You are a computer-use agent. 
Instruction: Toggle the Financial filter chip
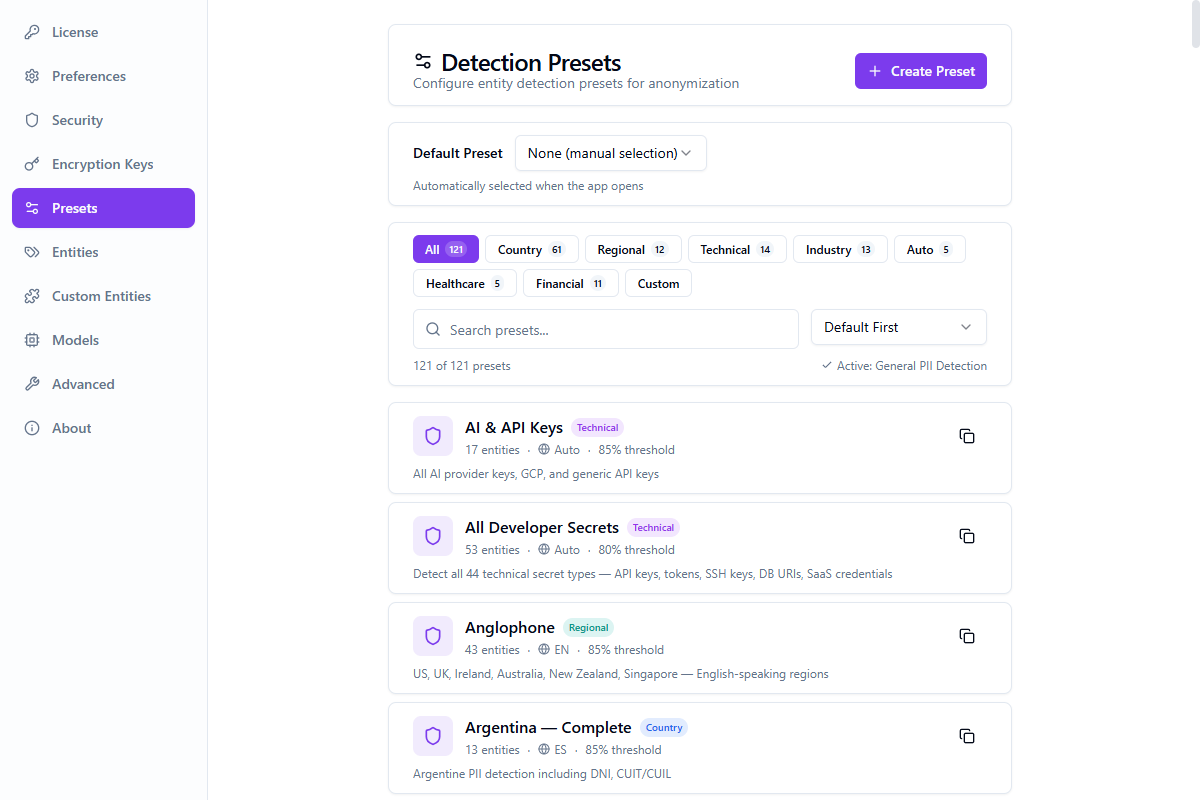[570, 283]
